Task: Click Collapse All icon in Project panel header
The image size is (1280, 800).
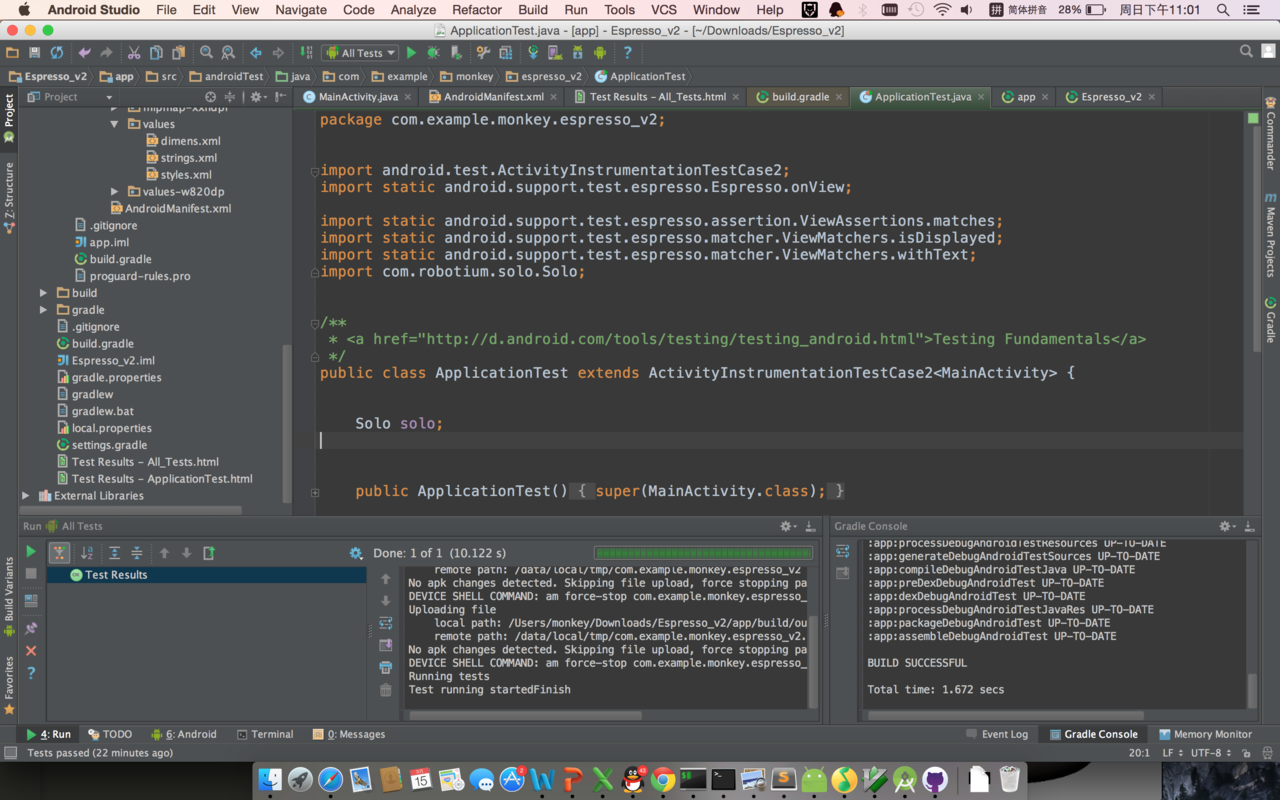Action: coord(229,97)
